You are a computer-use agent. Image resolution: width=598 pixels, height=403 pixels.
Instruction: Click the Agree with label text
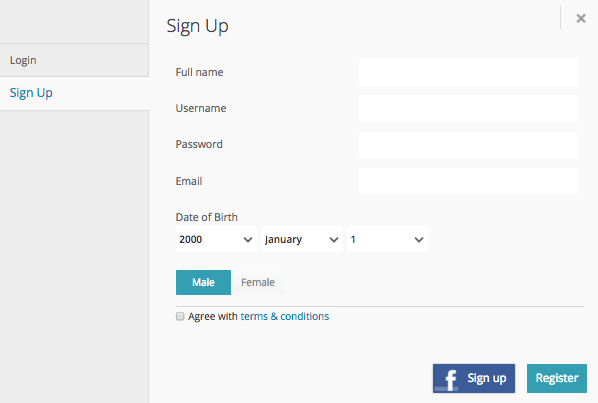[213, 316]
